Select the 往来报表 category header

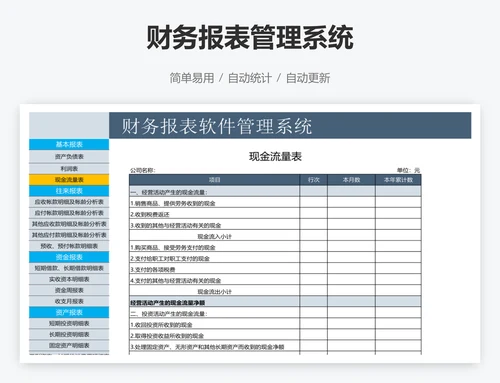tap(69, 191)
